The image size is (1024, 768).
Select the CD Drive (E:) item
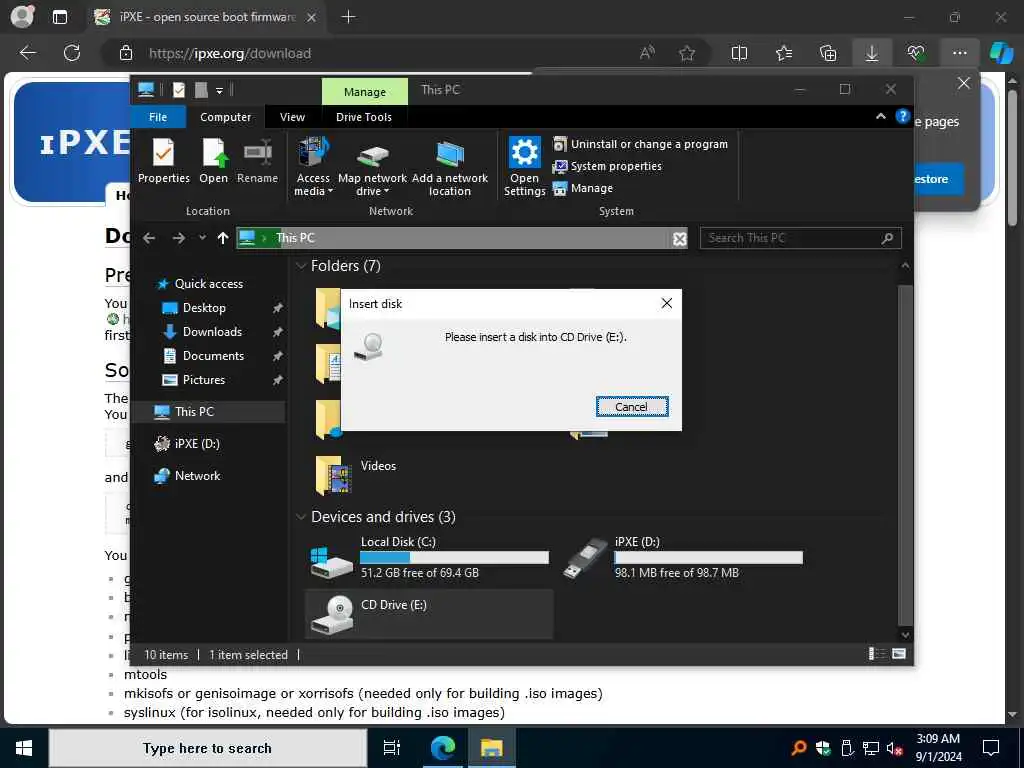[429, 614]
